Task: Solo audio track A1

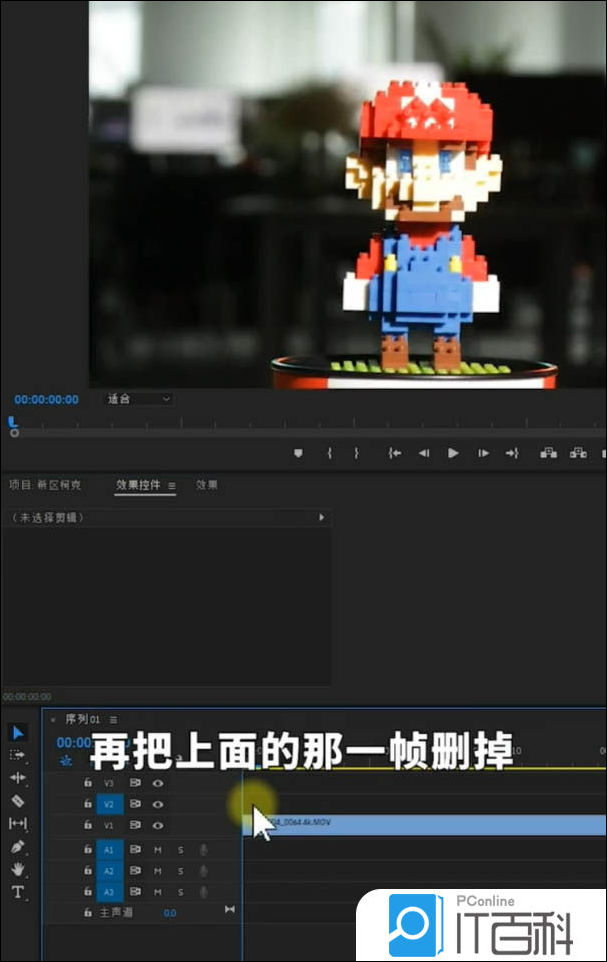Action: 180,850
